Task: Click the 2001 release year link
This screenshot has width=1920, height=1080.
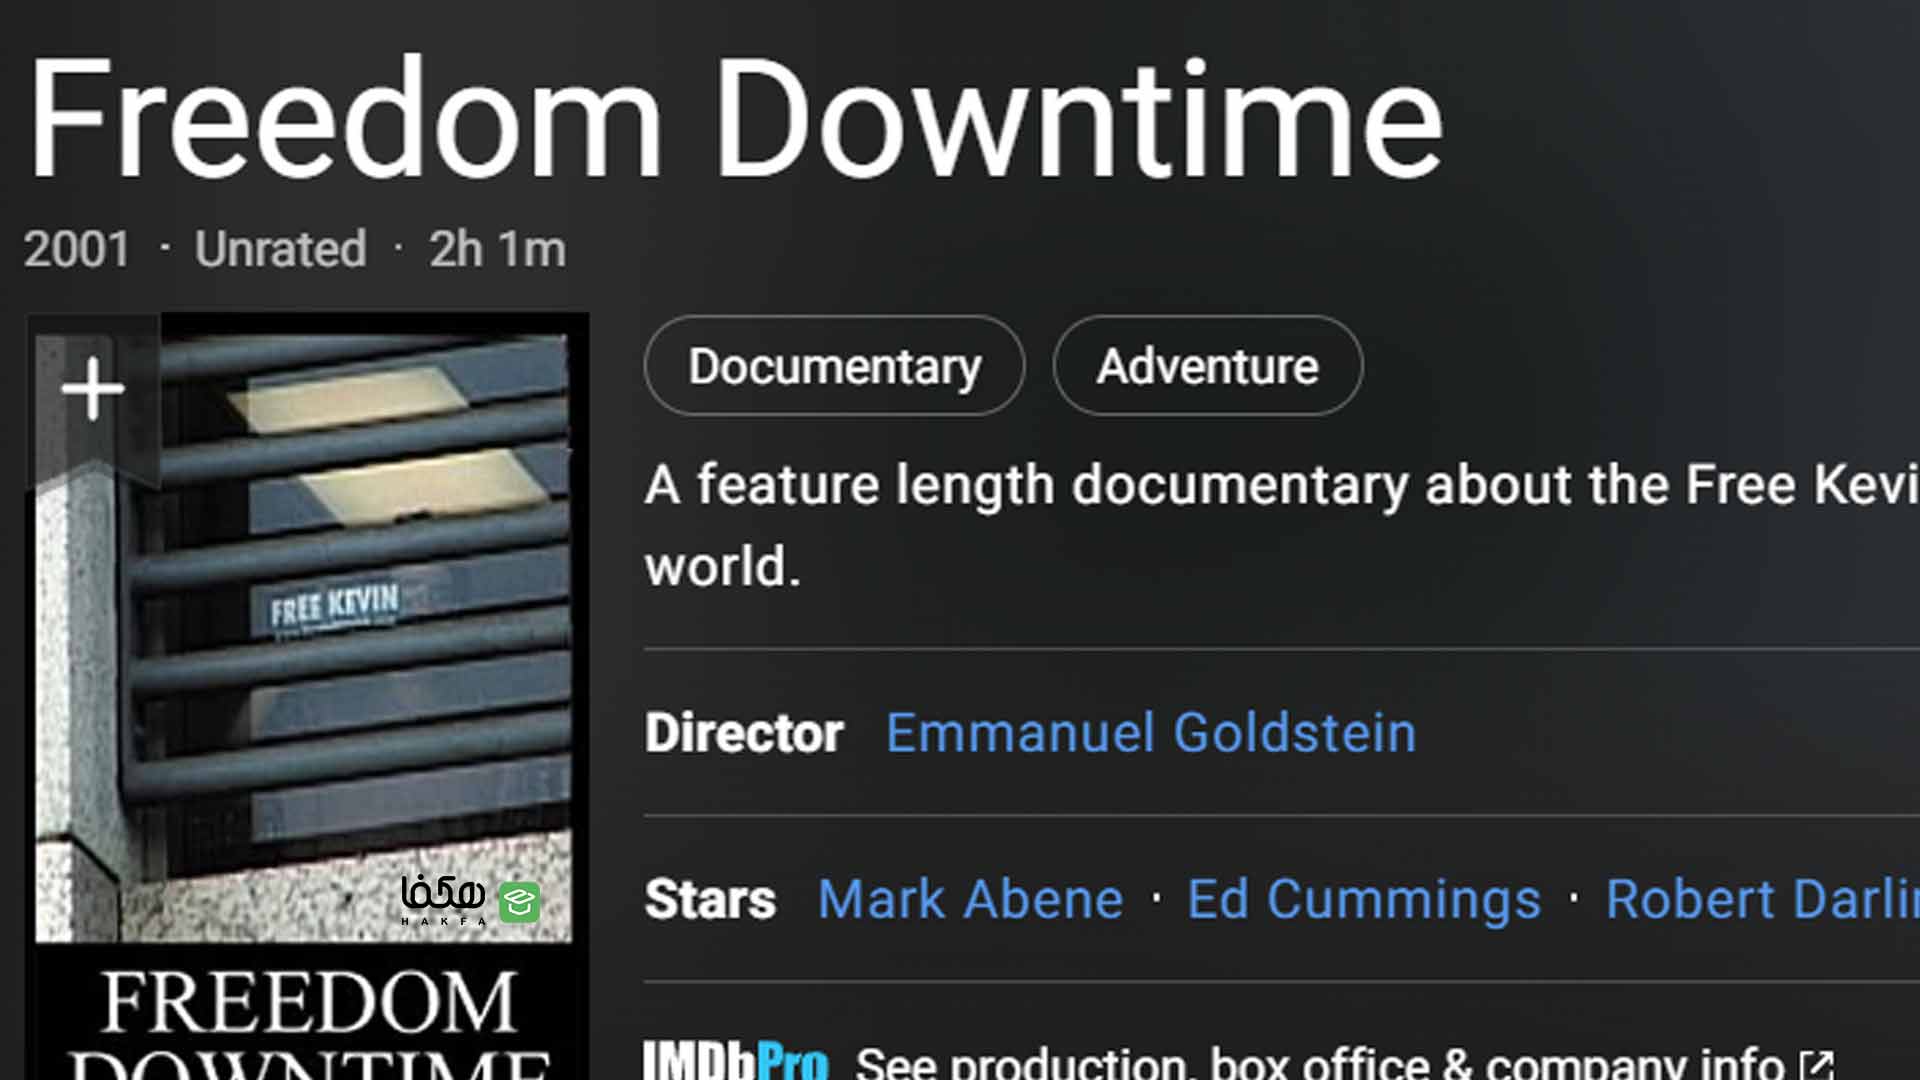Action: pyautogui.click(x=77, y=249)
